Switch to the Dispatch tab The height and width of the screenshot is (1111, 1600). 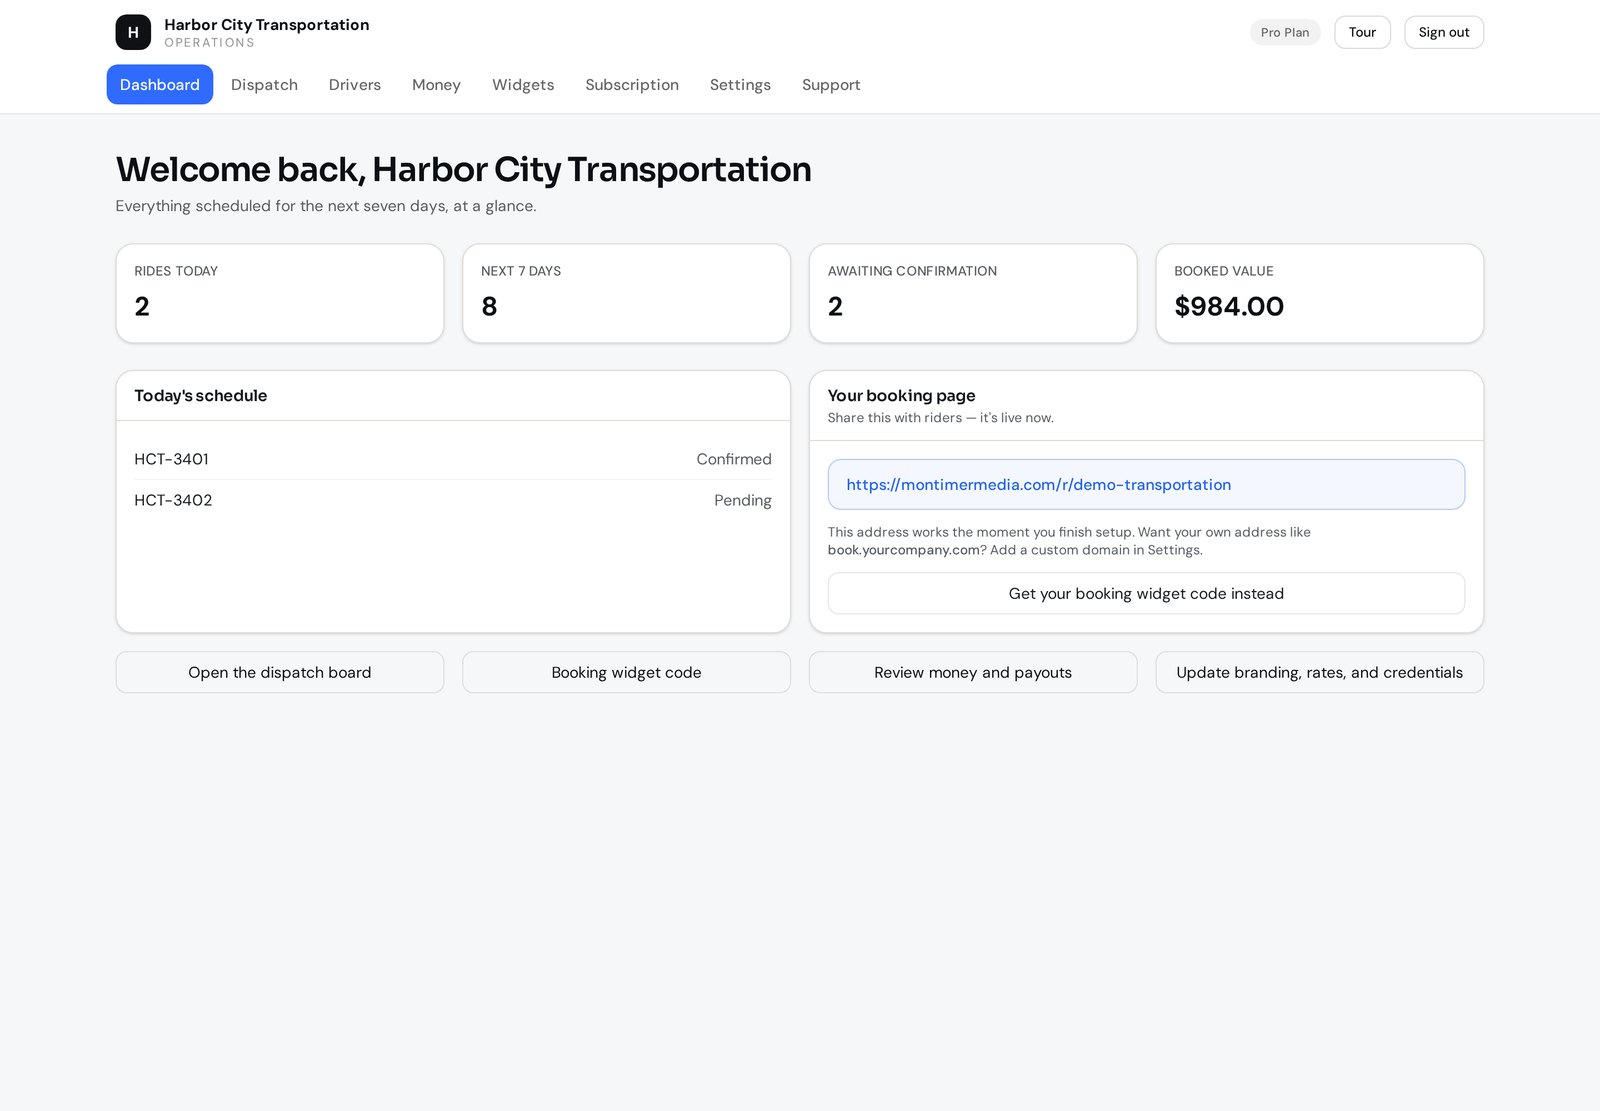[x=264, y=85]
